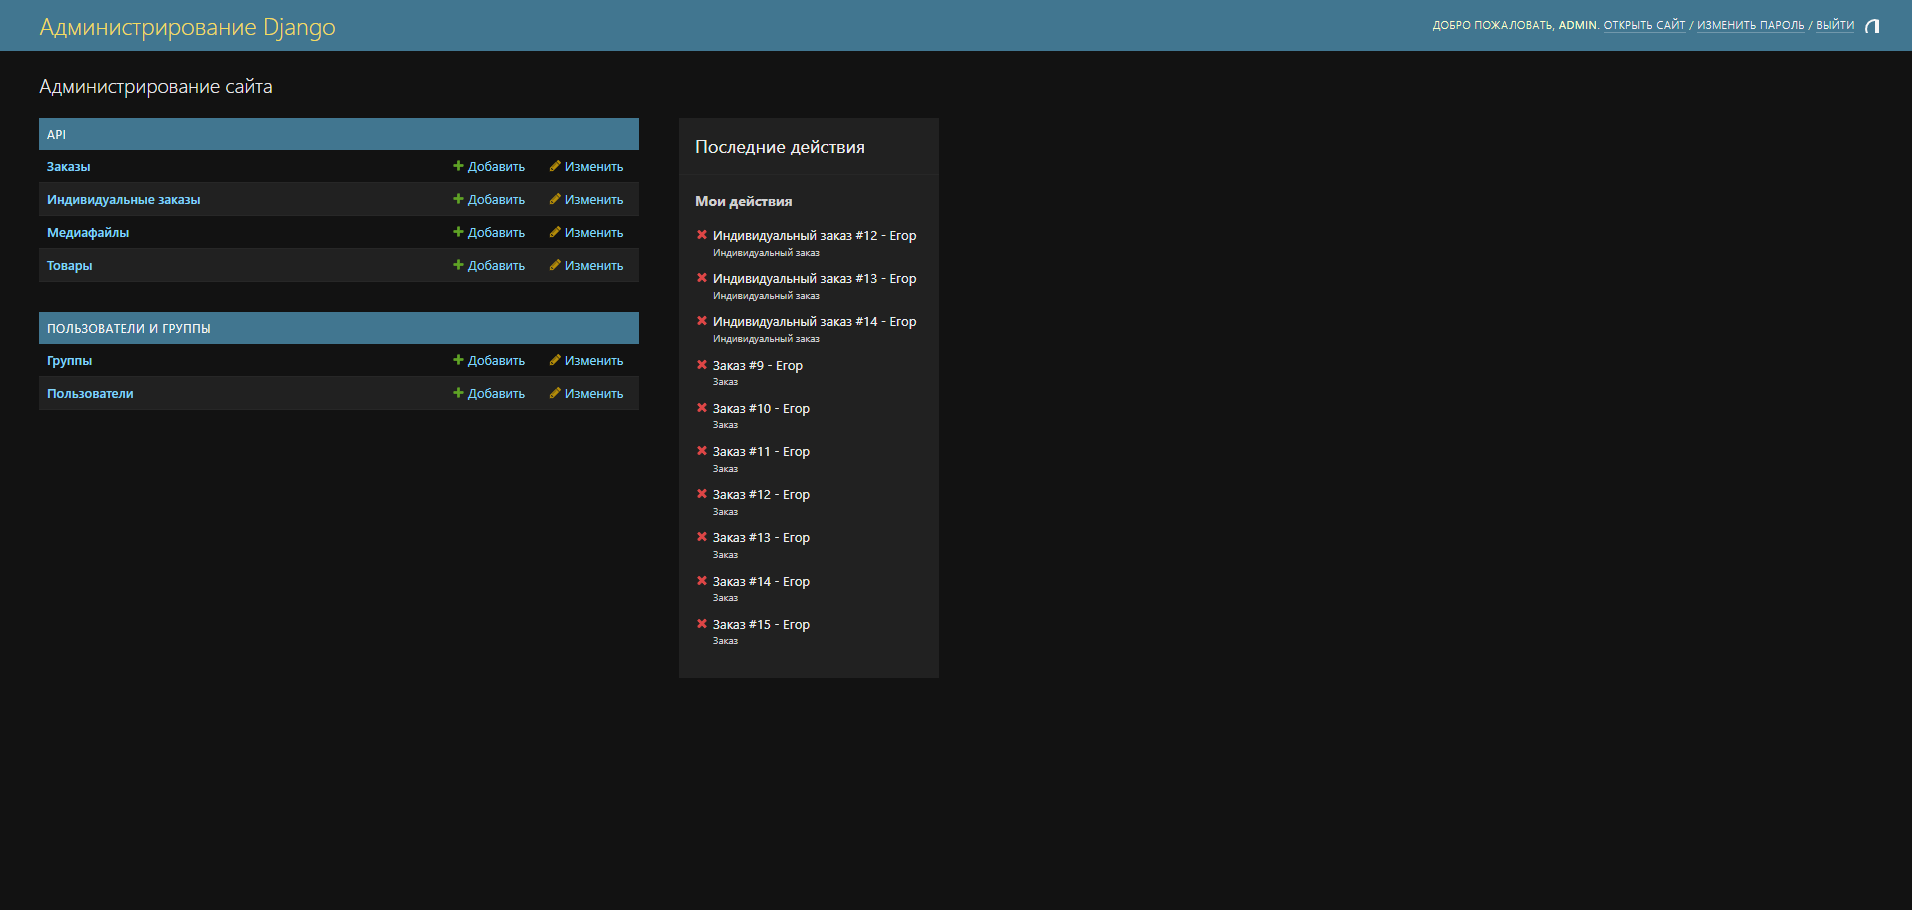The width and height of the screenshot is (1912, 910).
Task: Open the ПОЛЬЗОВАТЕЛИ И ГРУППЫ section header
Action: (128, 328)
